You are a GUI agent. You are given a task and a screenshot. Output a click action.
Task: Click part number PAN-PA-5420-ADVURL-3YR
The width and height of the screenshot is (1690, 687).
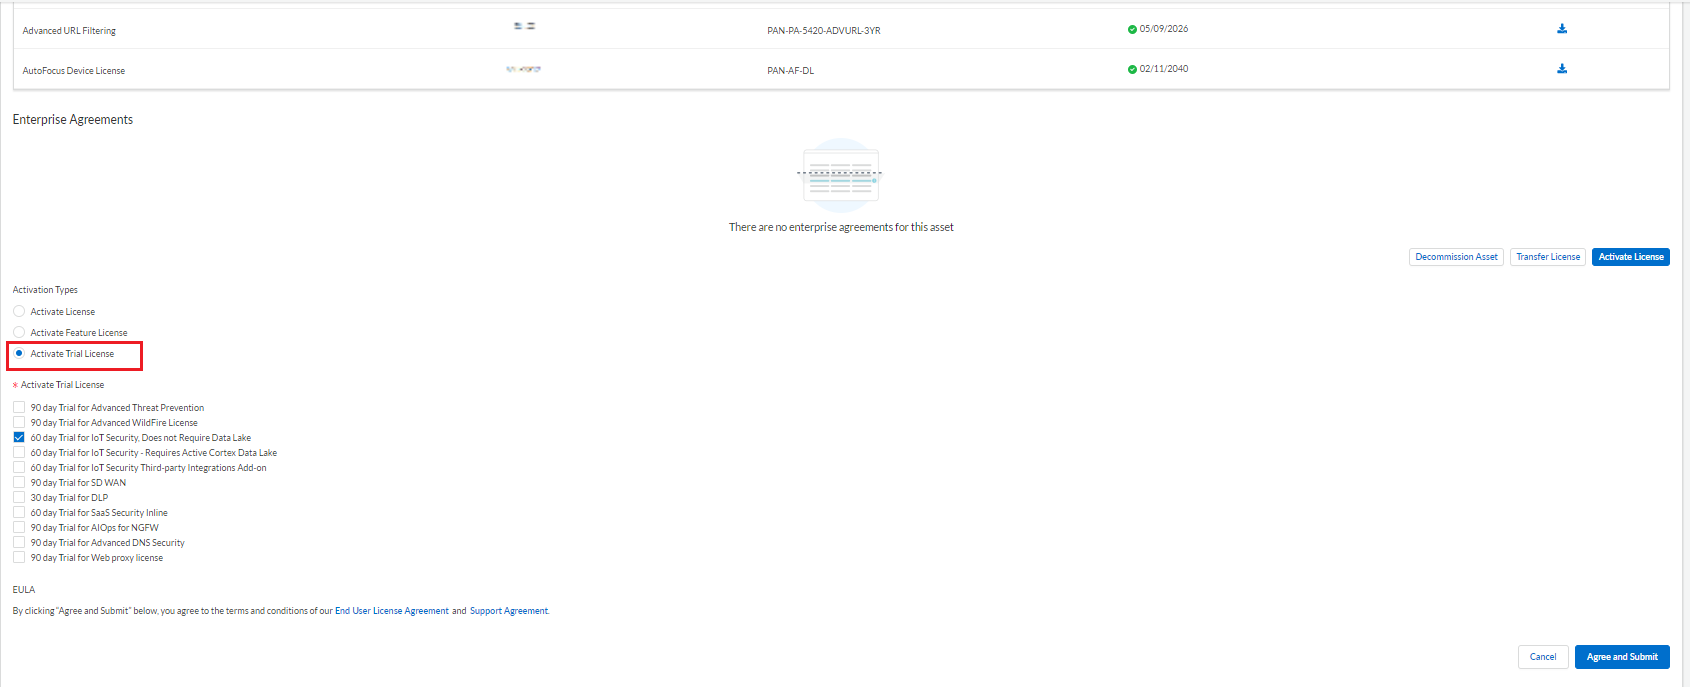[x=824, y=31]
